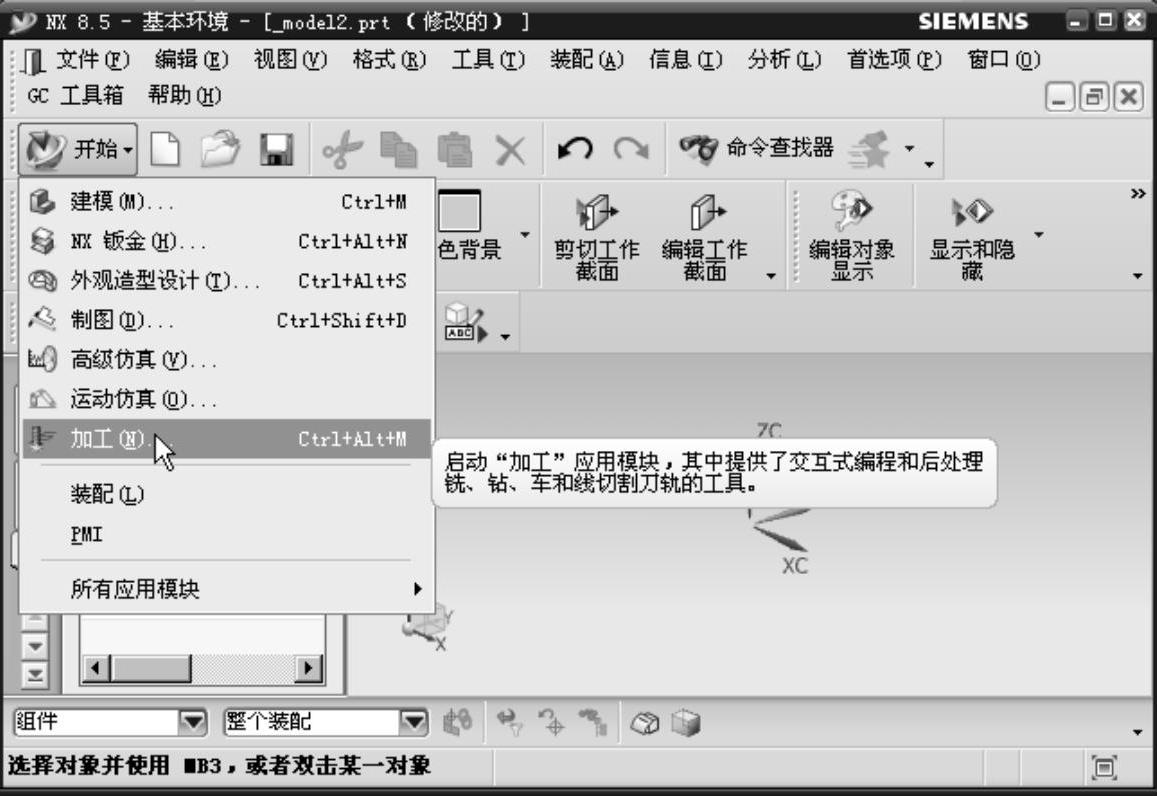
Task: Select 加工(N) manufacturing entry
Action: pyautogui.click(x=226, y=439)
